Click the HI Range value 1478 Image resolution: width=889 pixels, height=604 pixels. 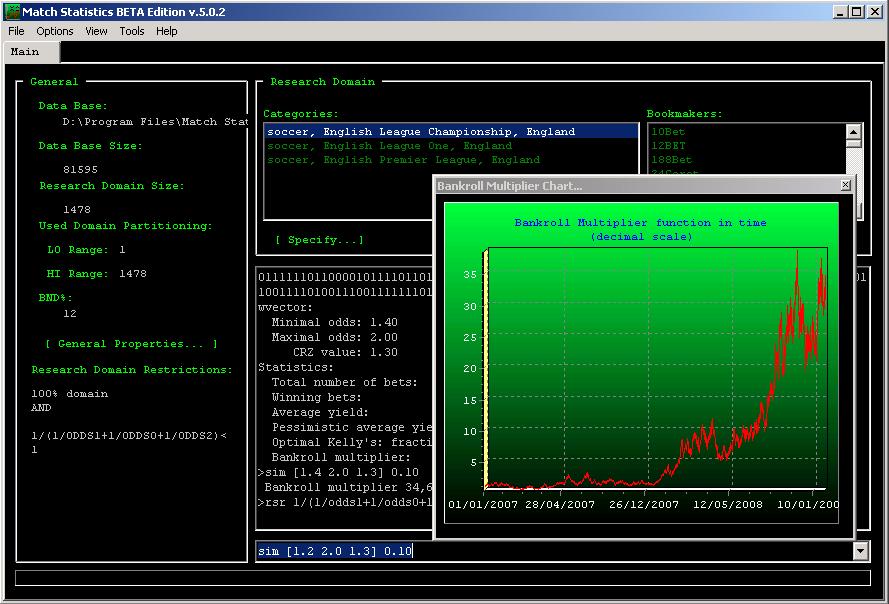coord(133,273)
